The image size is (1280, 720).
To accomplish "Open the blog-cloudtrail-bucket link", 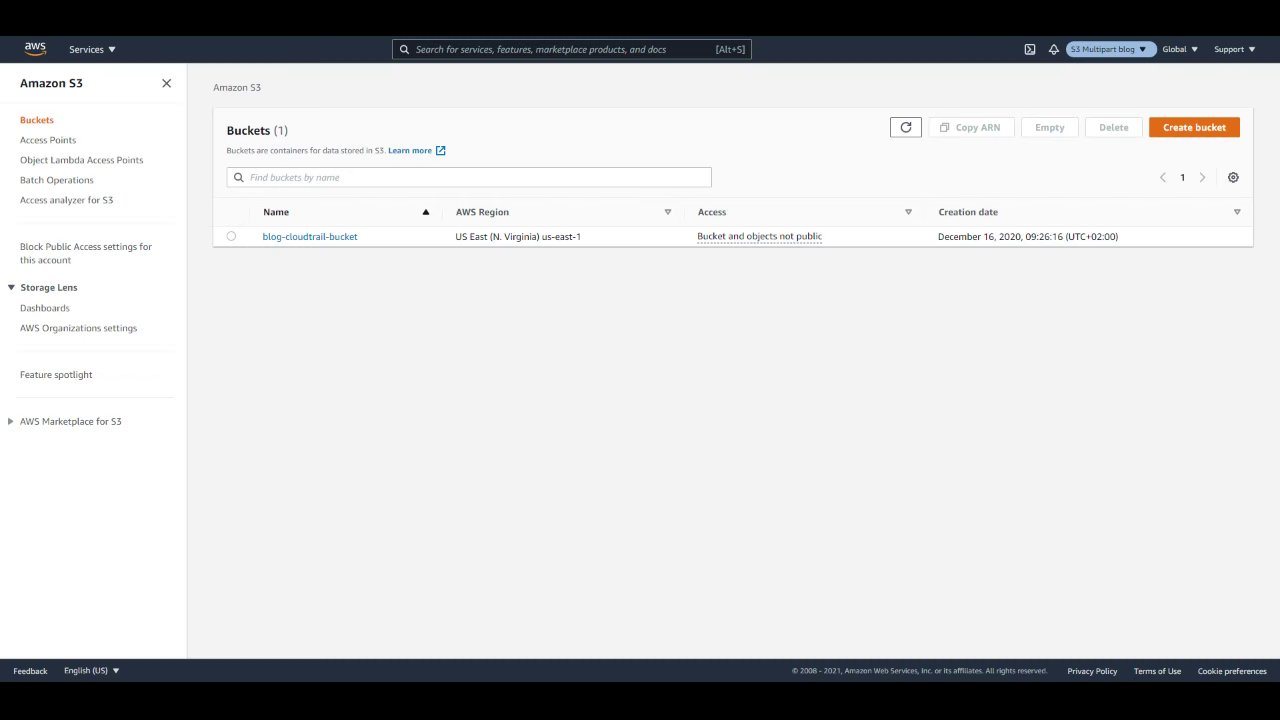I will pos(310,237).
